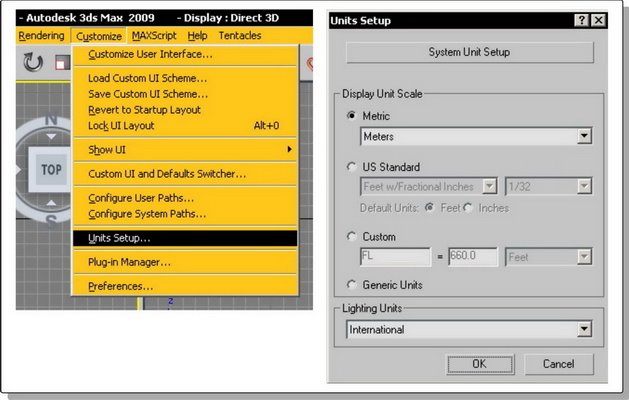Open the Customize menu
This screenshot has width=629, height=400.
point(99,36)
